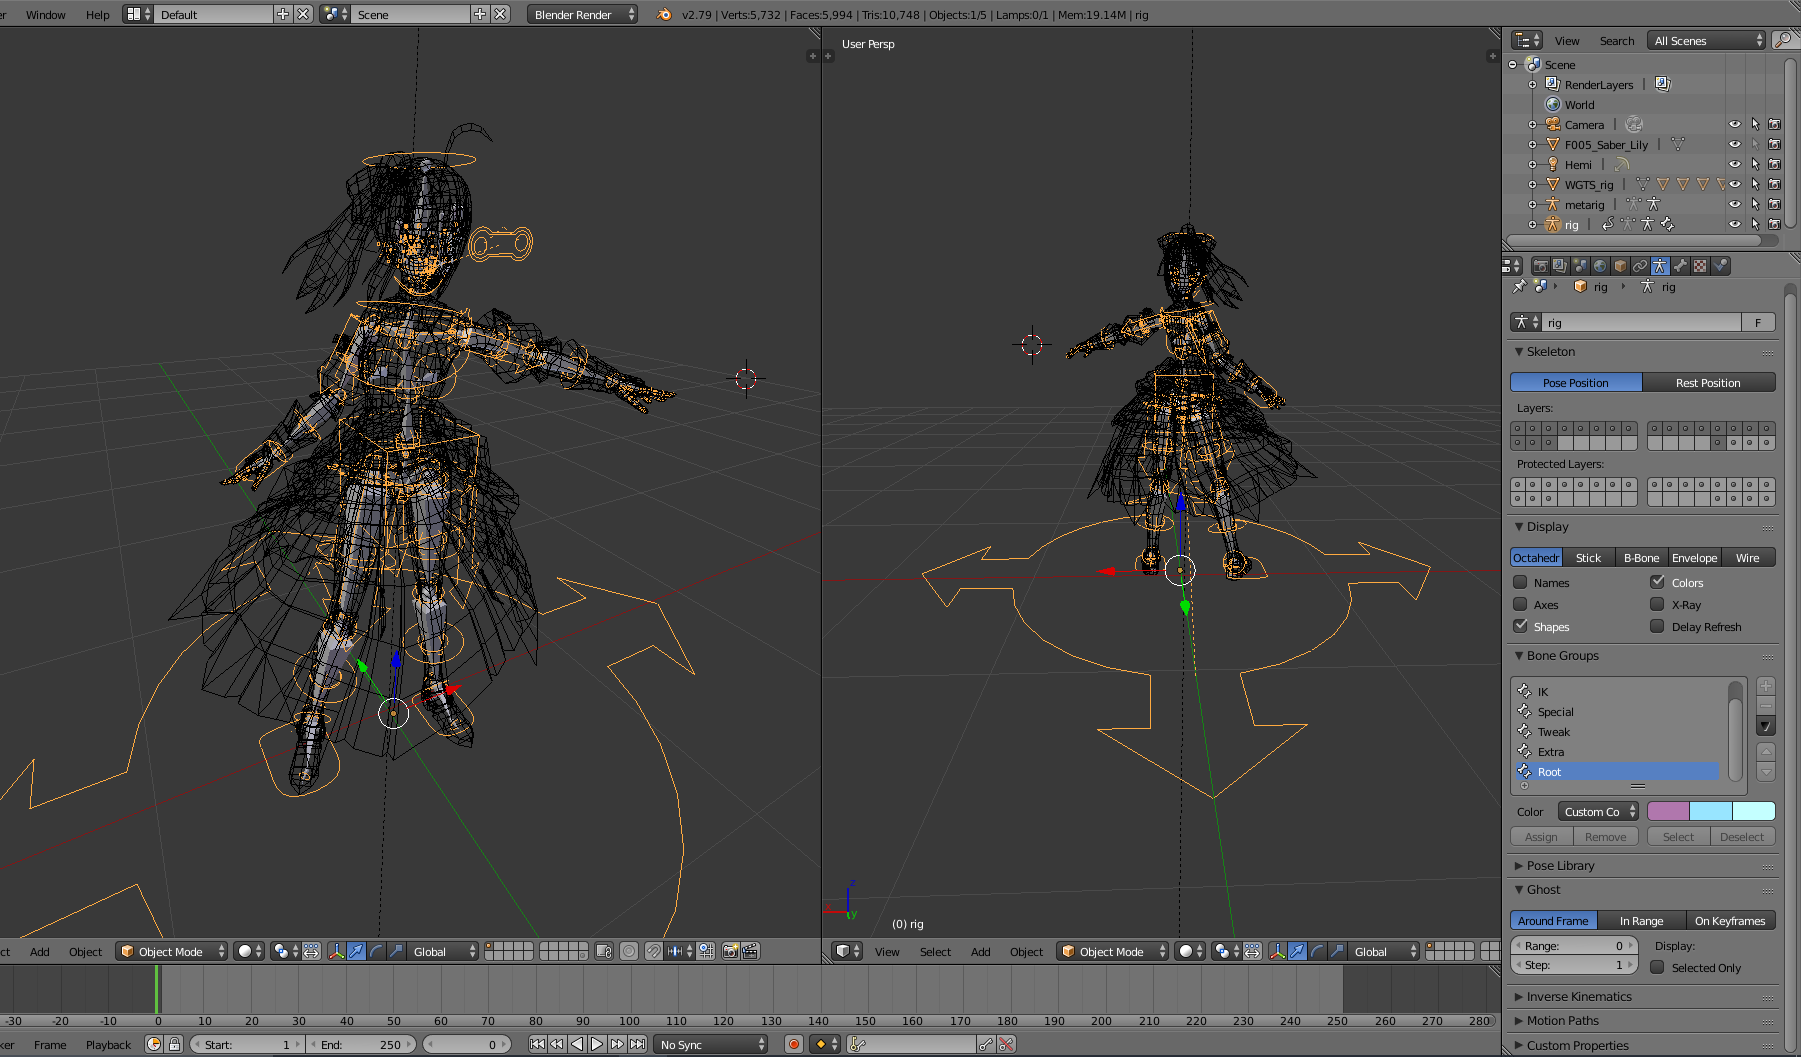This screenshot has height=1057, width=1801.
Task: Toggle visibility eye for Camera in outliner
Action: pos(1735,124)
